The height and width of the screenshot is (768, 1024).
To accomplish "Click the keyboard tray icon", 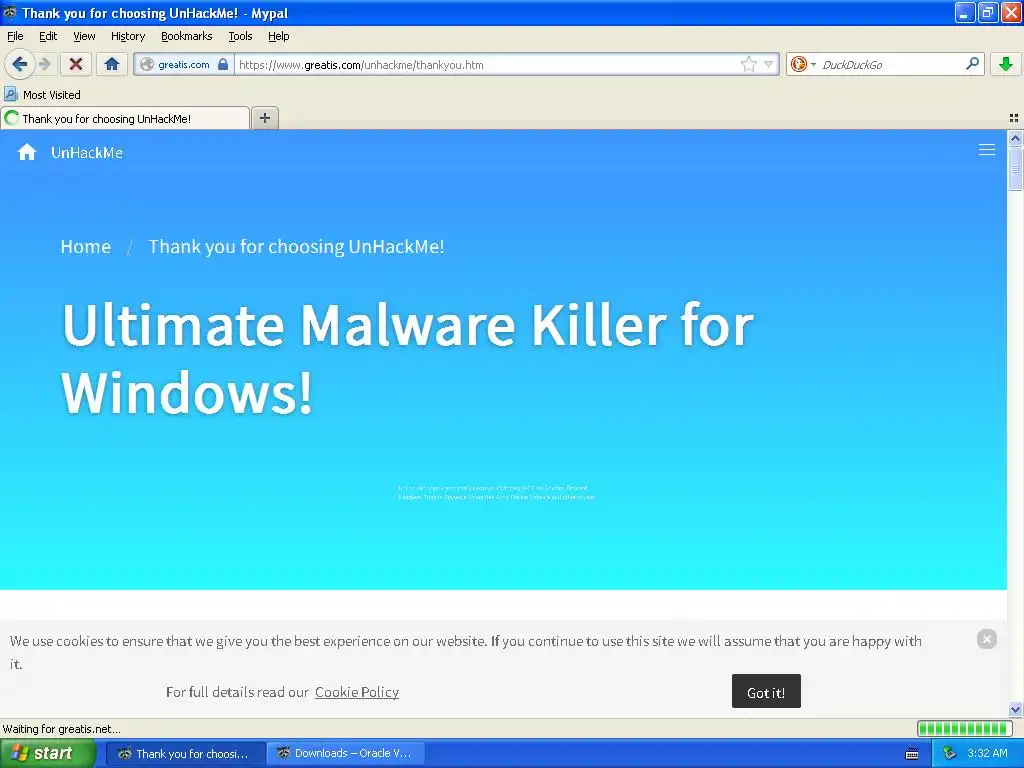I will point(912,754).
